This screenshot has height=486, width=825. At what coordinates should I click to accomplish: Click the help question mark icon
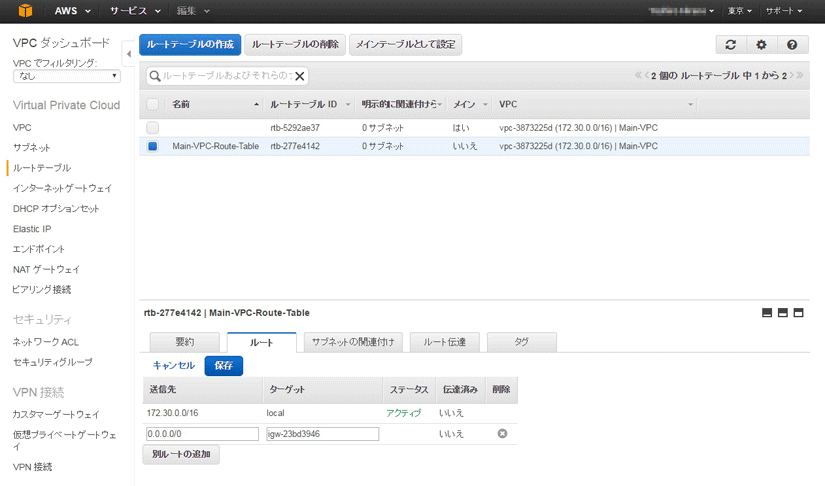[x=792, y=45]
